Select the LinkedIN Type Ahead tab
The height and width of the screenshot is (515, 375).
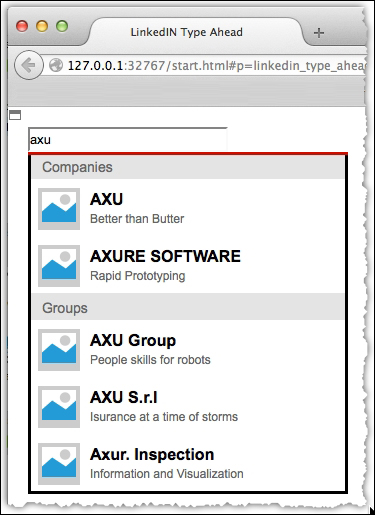(196, 32)
